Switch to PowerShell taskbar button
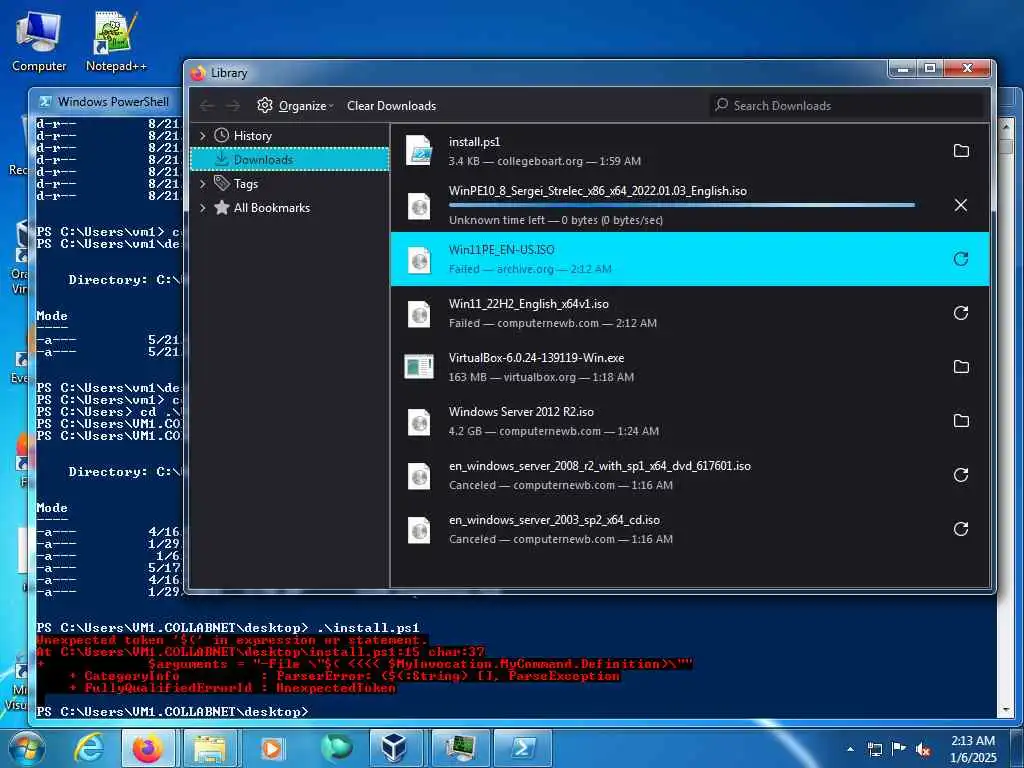This screenshot has height=768, width=1024. (522, 748)
